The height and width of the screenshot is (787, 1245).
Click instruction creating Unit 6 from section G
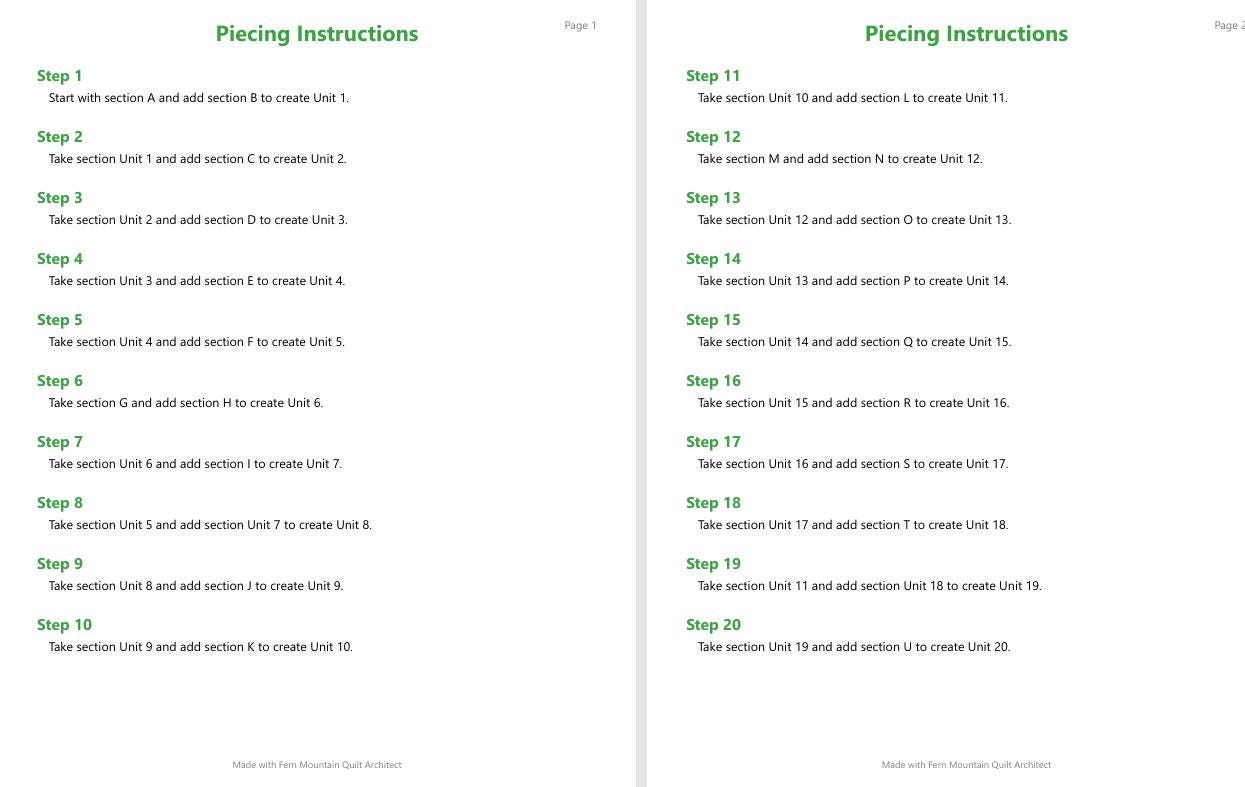pyautogui.click(x=186, y=403)
